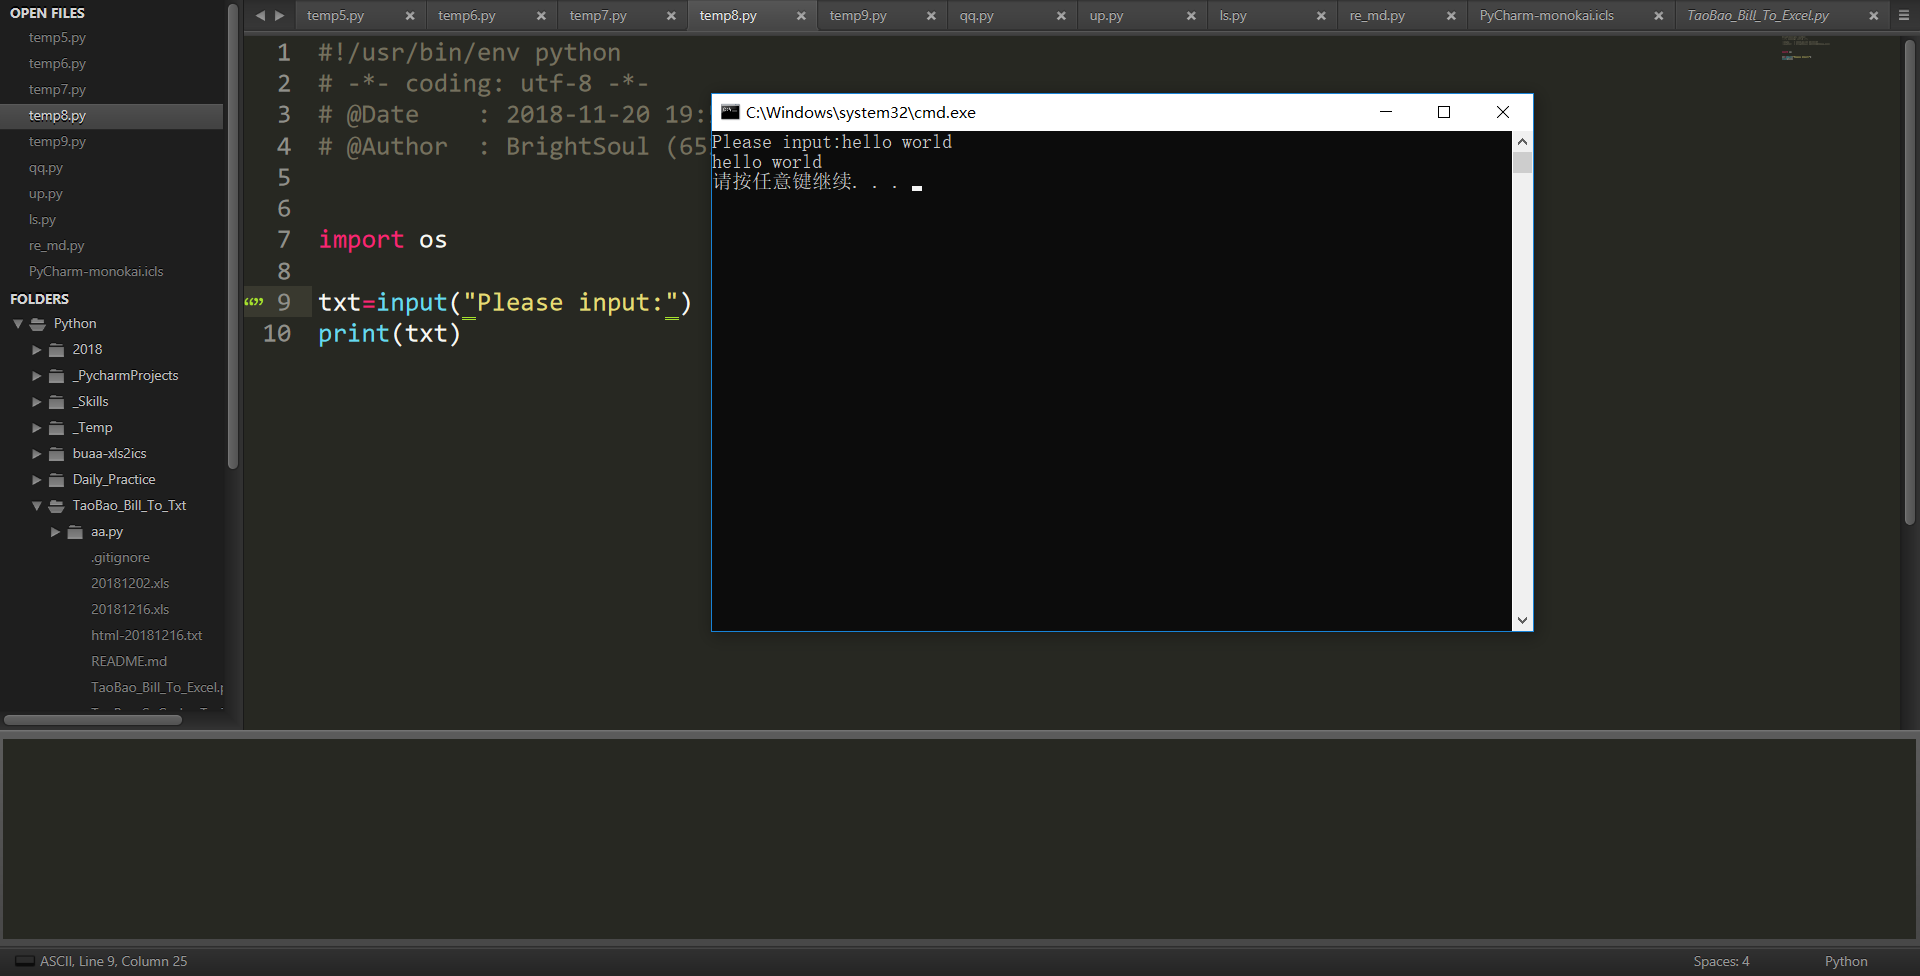
Task: Expand the 2018 folder
Action: pyautogui.click(x=37, y=350)
